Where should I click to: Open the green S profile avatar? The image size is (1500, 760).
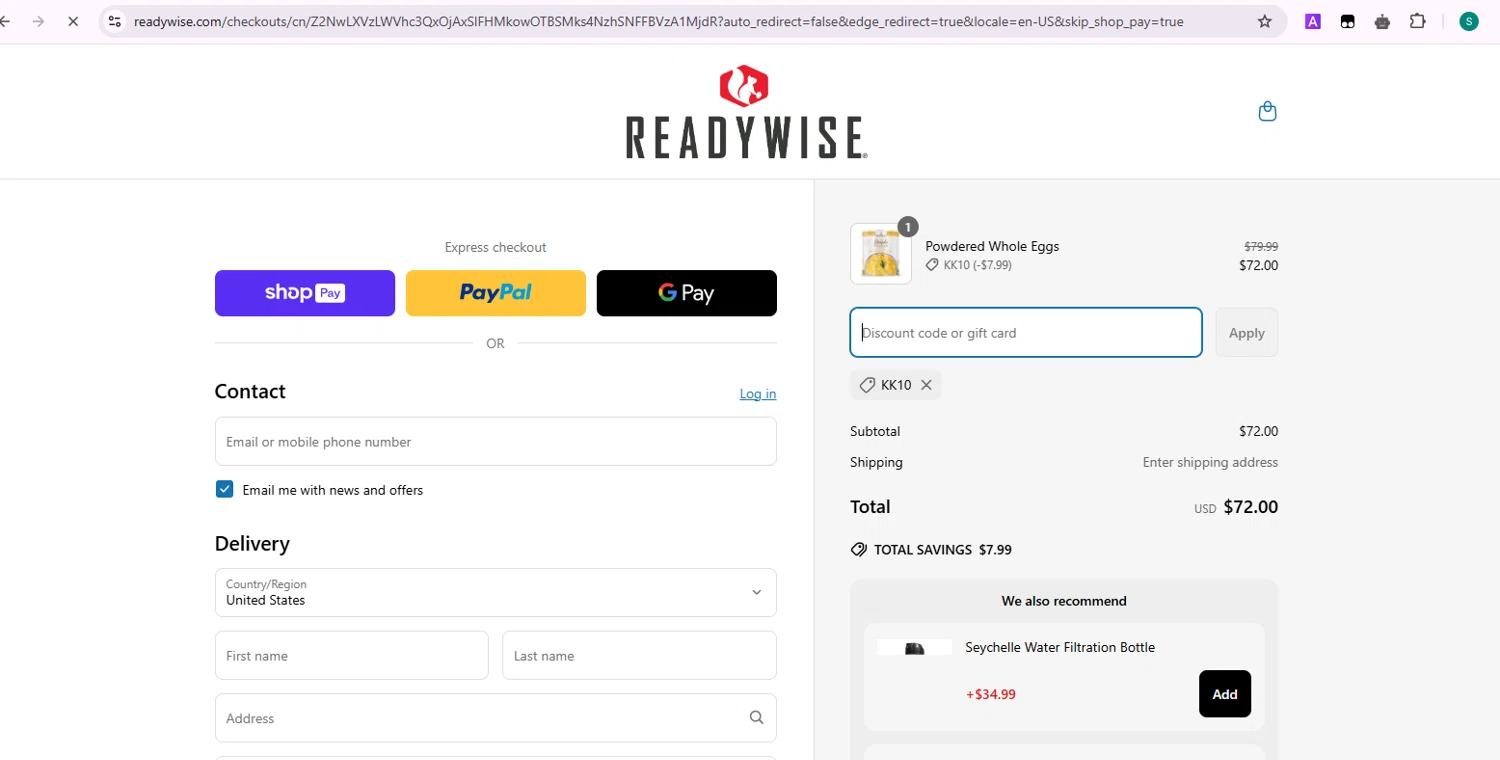pos(1469,21)
